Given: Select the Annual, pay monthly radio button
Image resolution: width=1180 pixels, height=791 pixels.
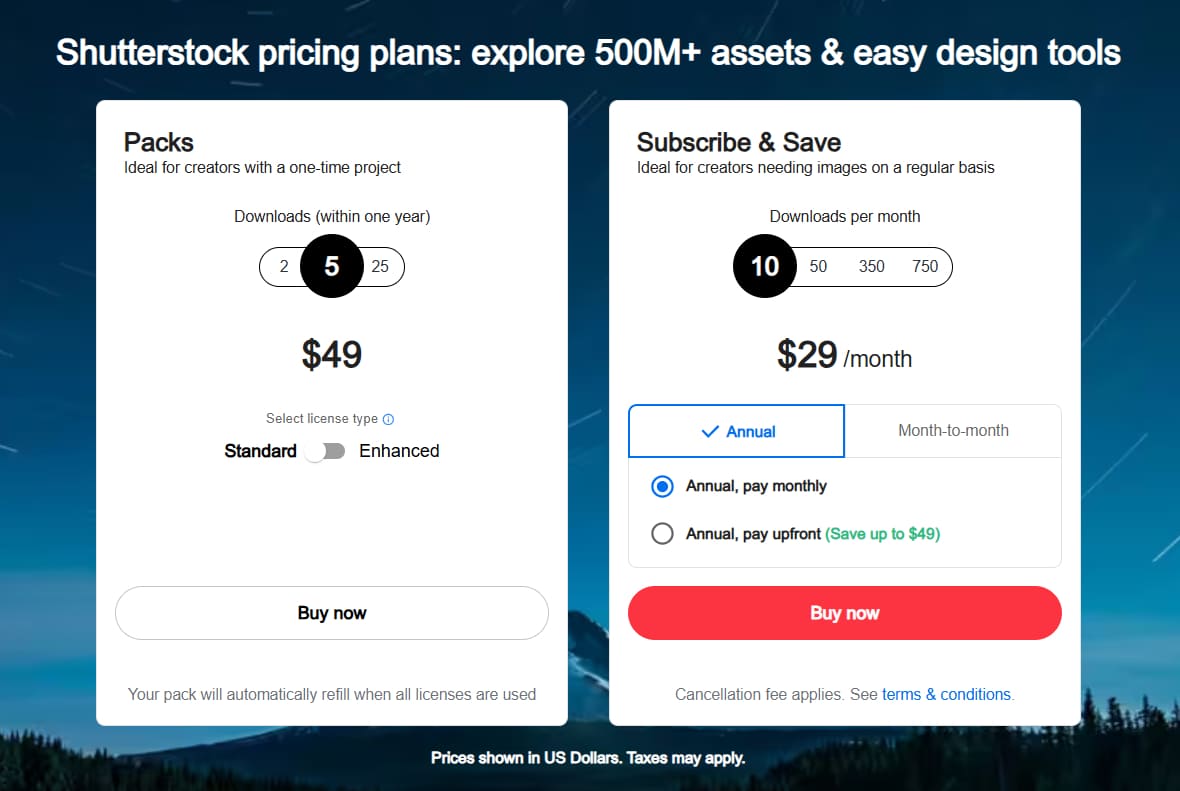Looking at the screenshot, I should (662, 487).
